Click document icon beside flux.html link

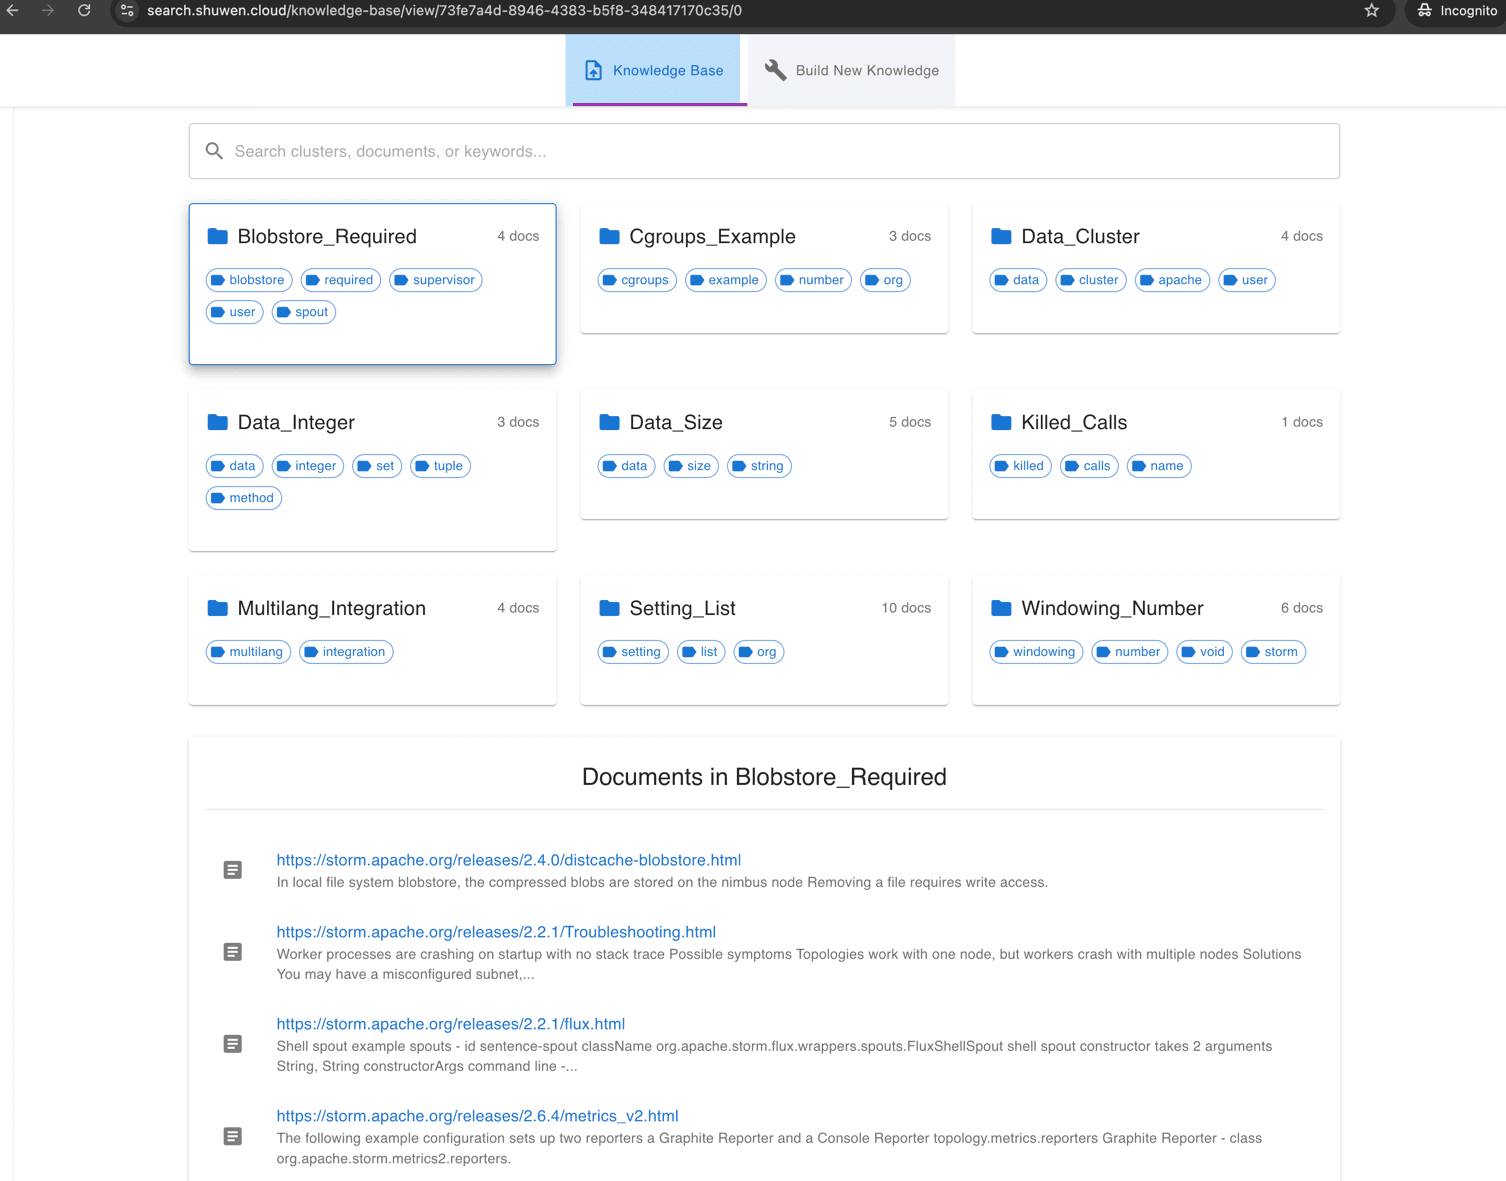point(233,1044)
